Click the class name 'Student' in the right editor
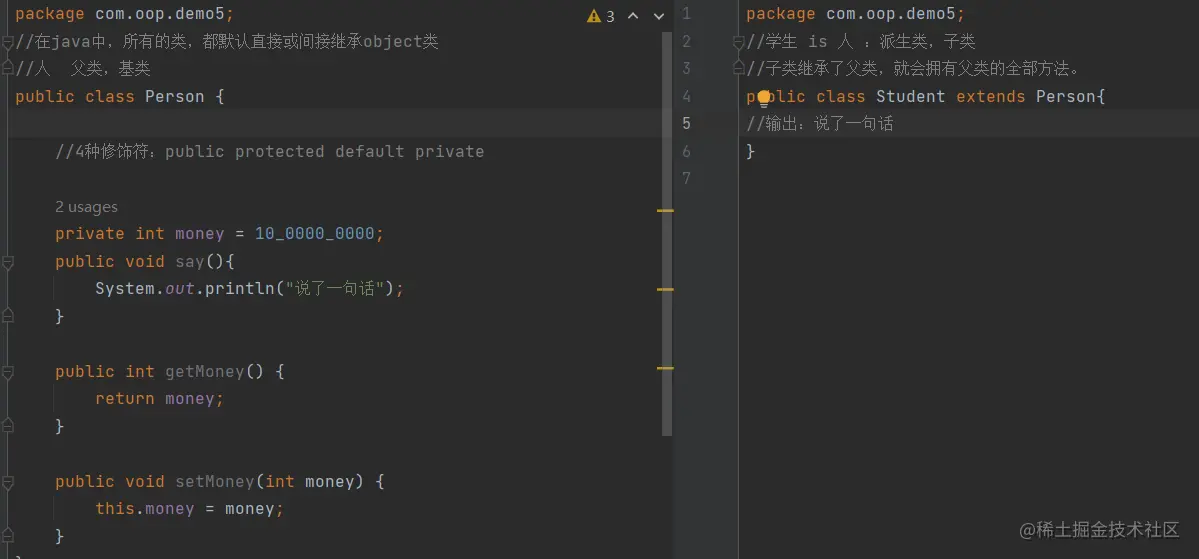 pos(911,96)
